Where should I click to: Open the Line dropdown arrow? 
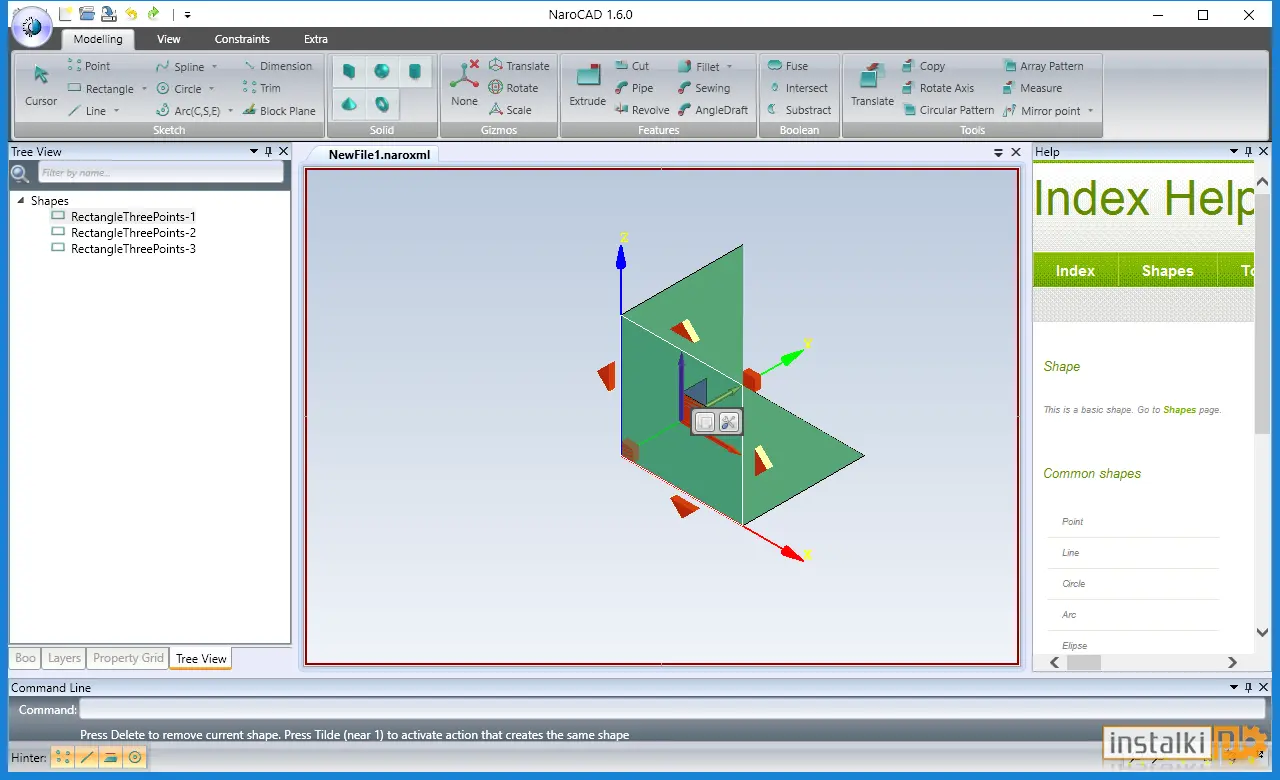tap(116, 111)
